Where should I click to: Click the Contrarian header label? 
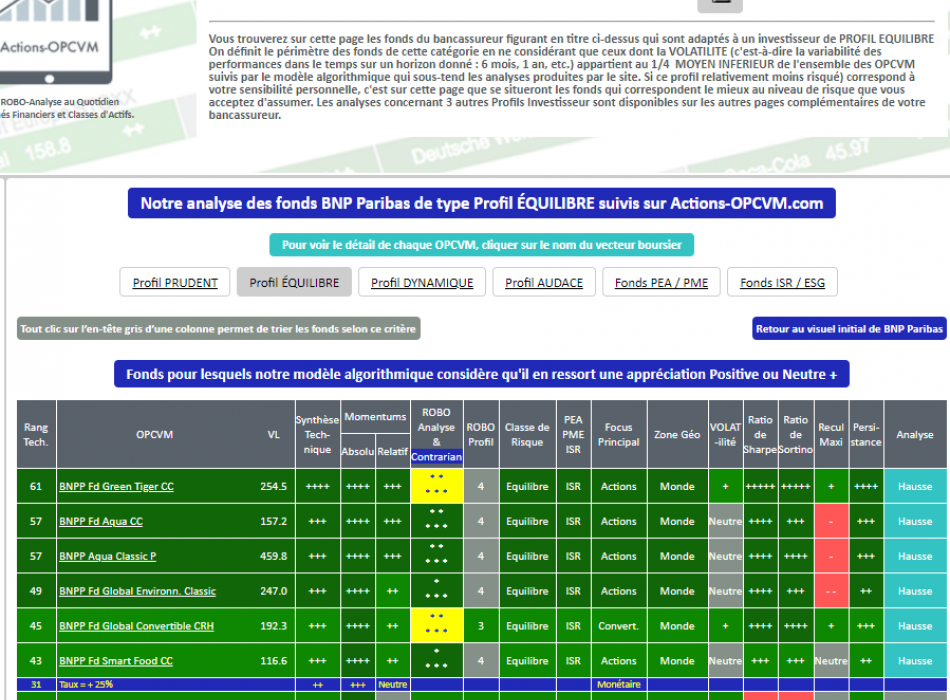pyautogui.click(x=436, y=457)
